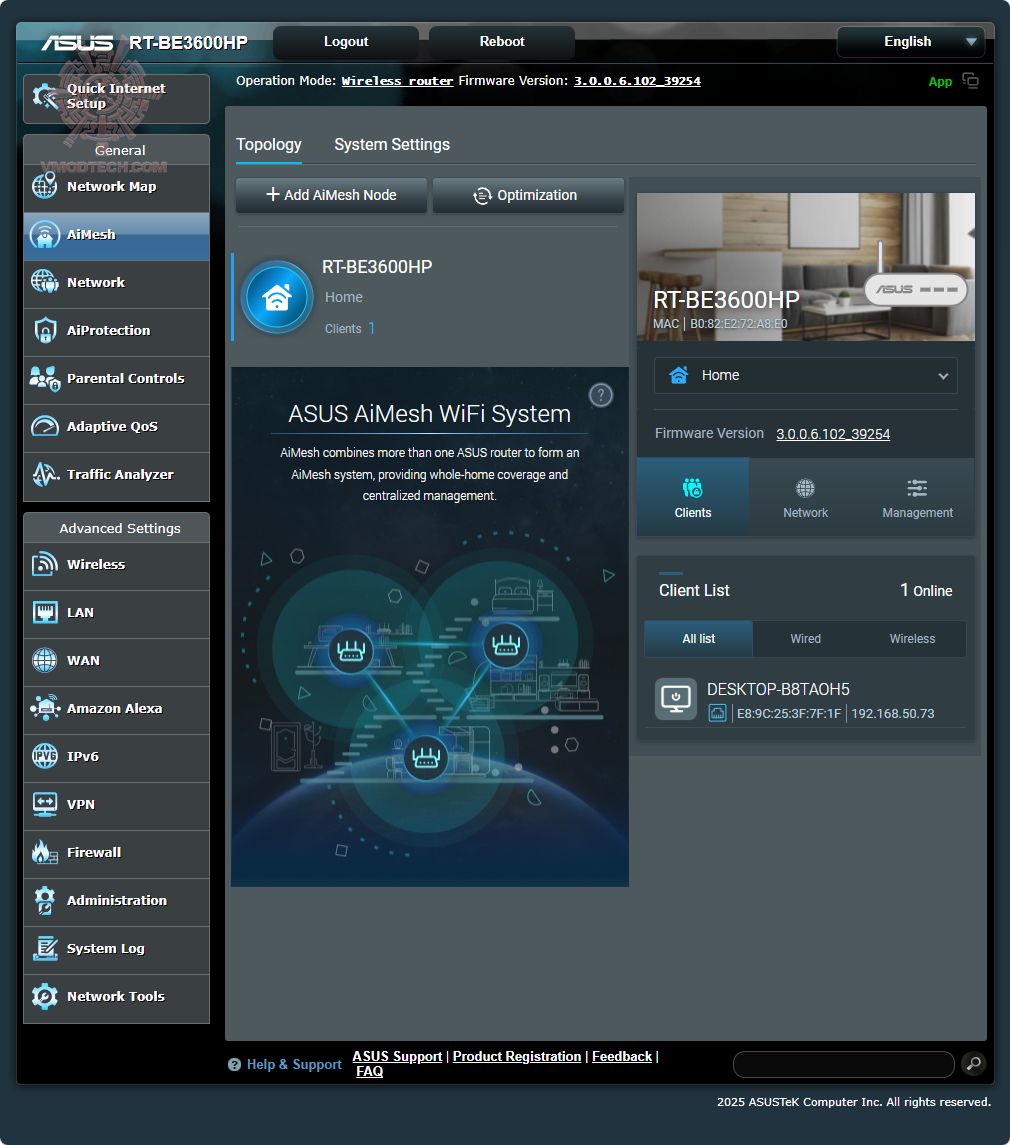
Task: Open the Wireless router operation mode link
Action: coord(397,81)
